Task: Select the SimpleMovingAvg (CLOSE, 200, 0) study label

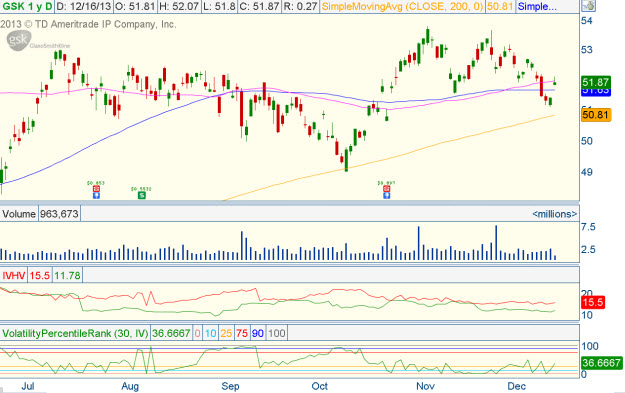Action: [403, 6]
